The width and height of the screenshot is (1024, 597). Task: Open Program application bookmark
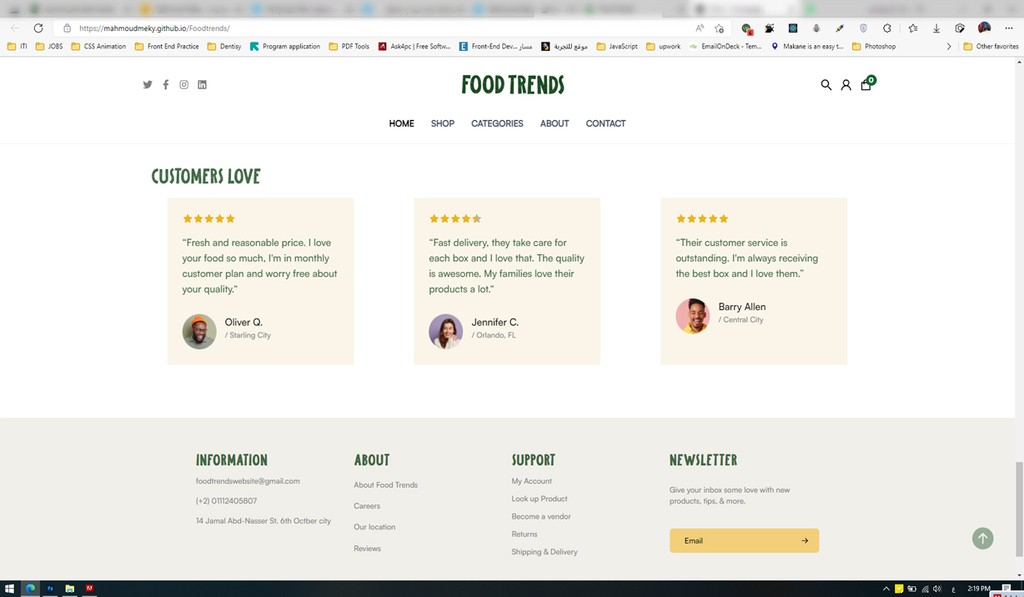click(x=285, y=46)
